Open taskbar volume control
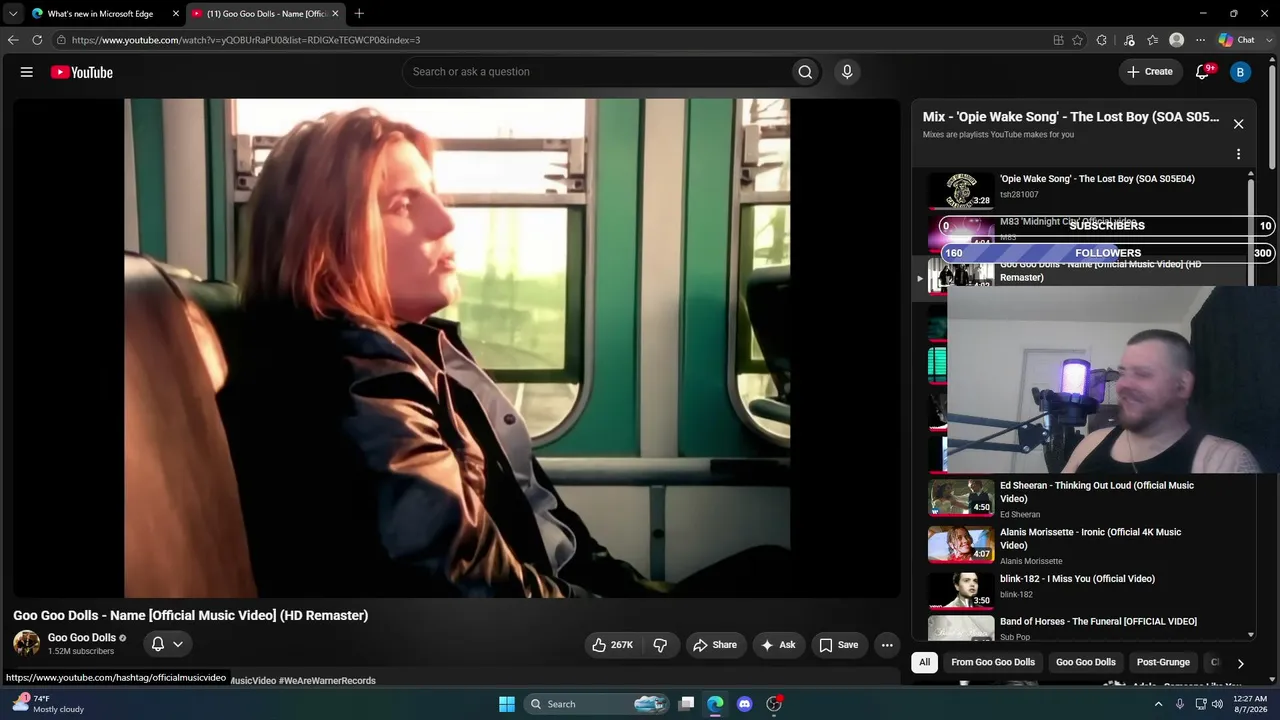This screenshot has height=720, width=1280. [1217, 704]
